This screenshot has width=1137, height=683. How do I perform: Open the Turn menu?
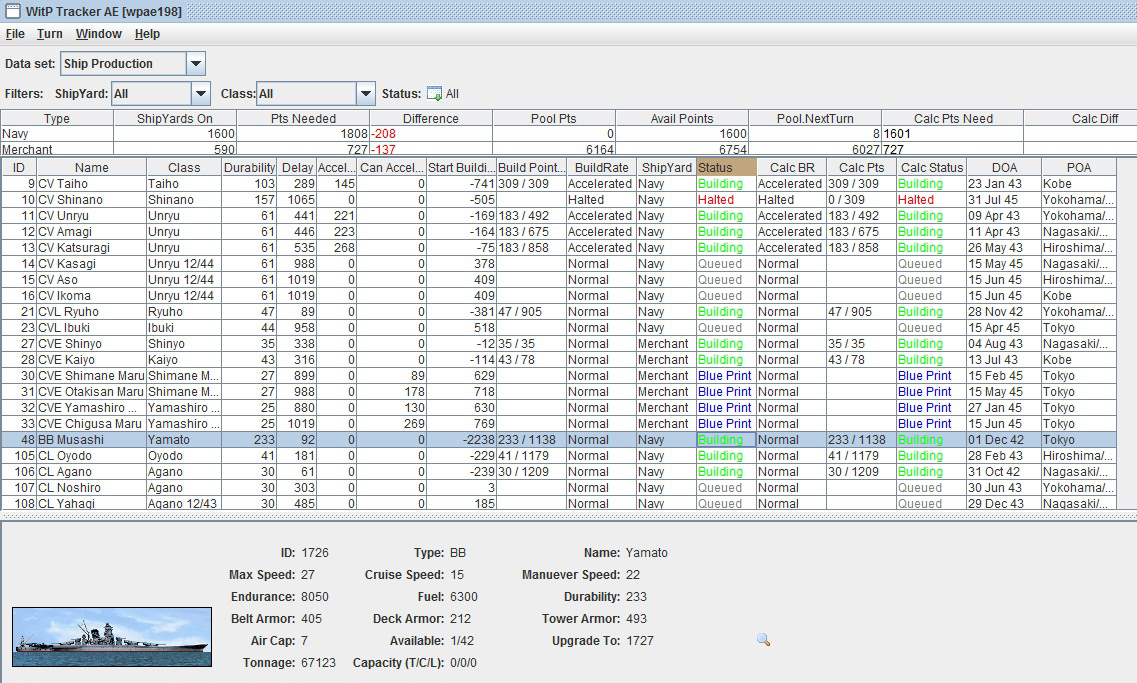pyautogui.click(x=49, y=34)
